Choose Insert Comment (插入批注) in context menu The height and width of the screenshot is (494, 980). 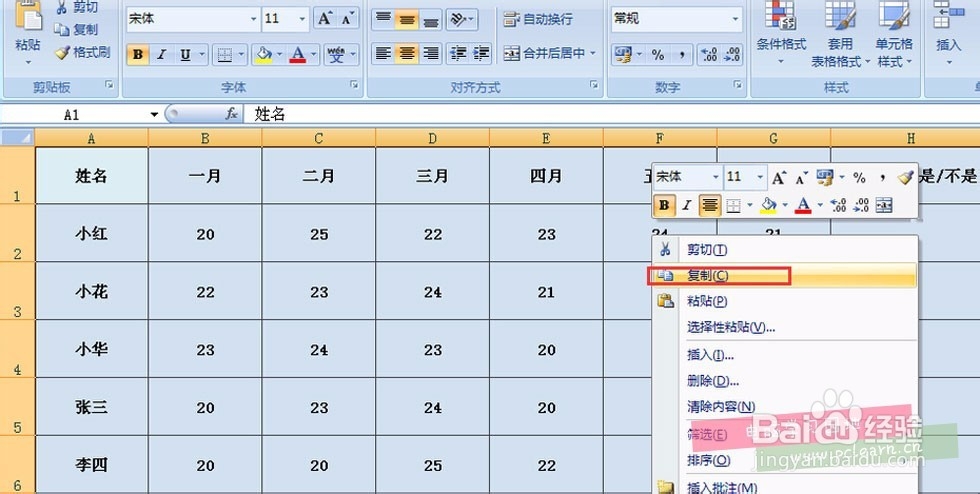(x=784, y=487)
